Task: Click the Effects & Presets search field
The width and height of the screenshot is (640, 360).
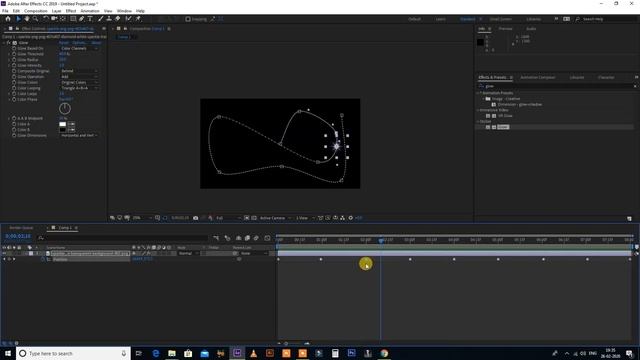Action: click(x=556, y=86)
